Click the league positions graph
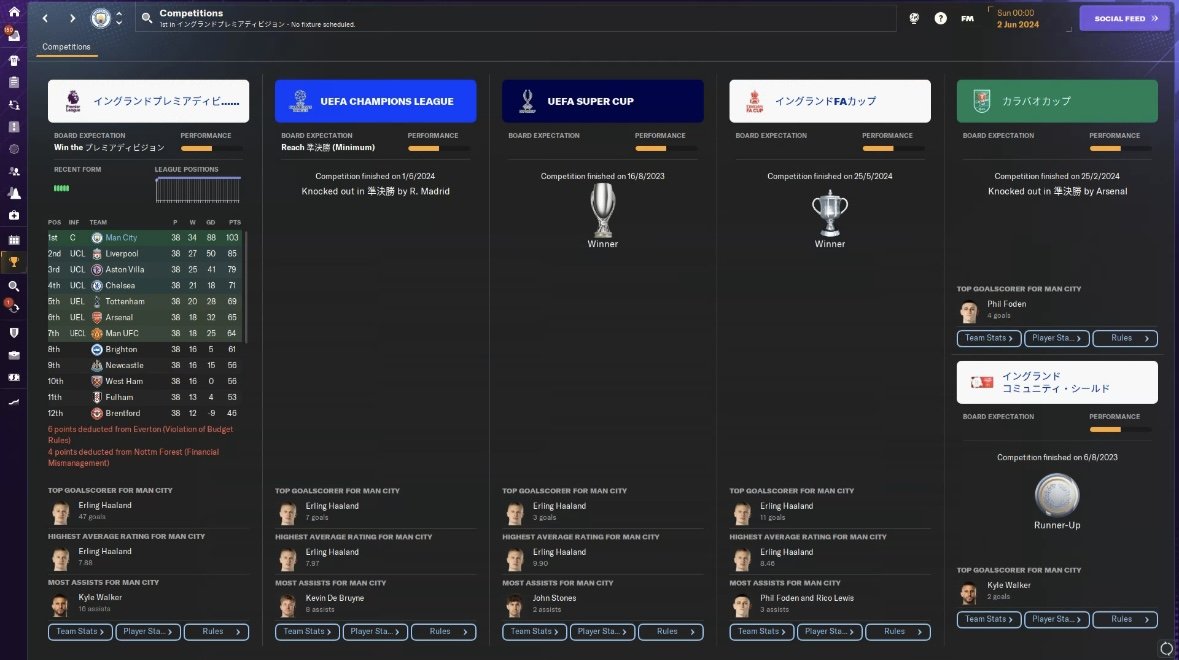 198,190
